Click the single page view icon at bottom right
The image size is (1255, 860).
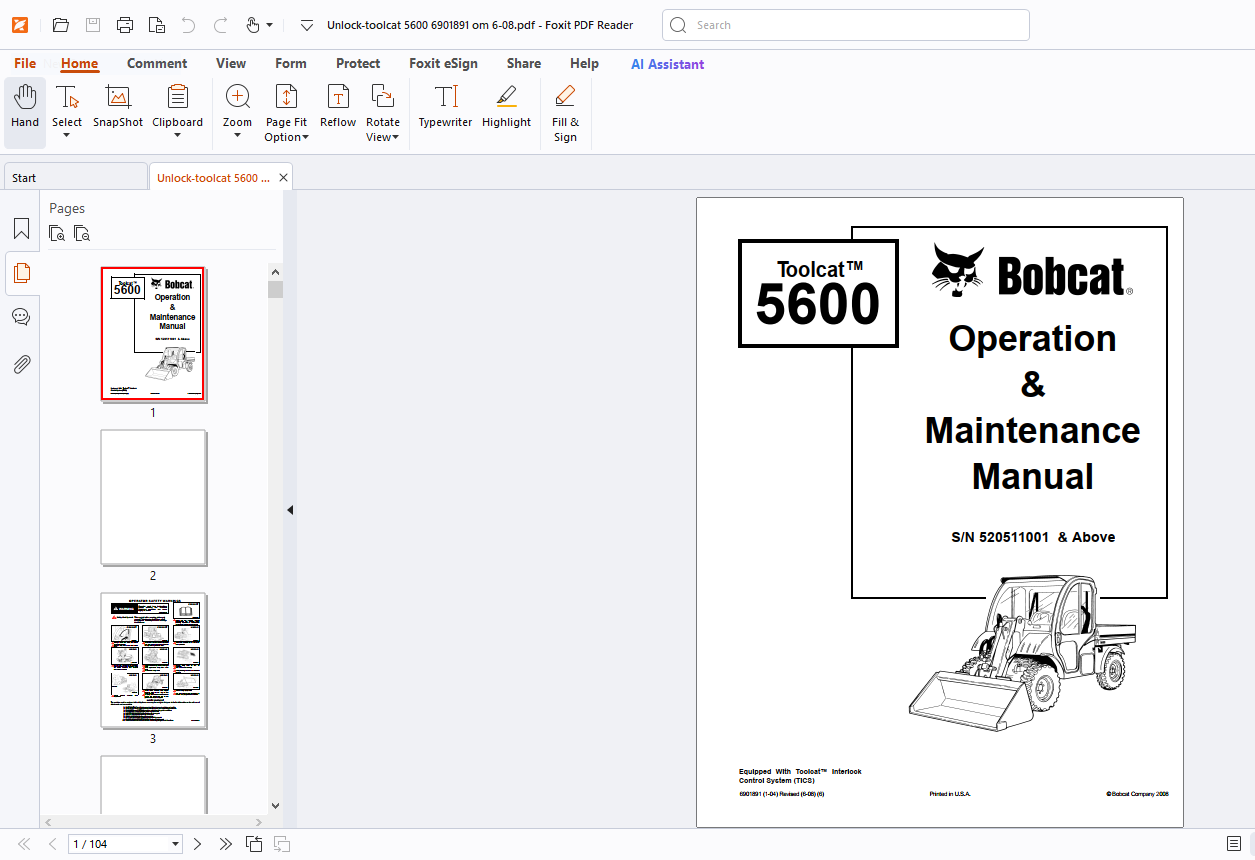pyautogui.click(x=1234, y=844)
